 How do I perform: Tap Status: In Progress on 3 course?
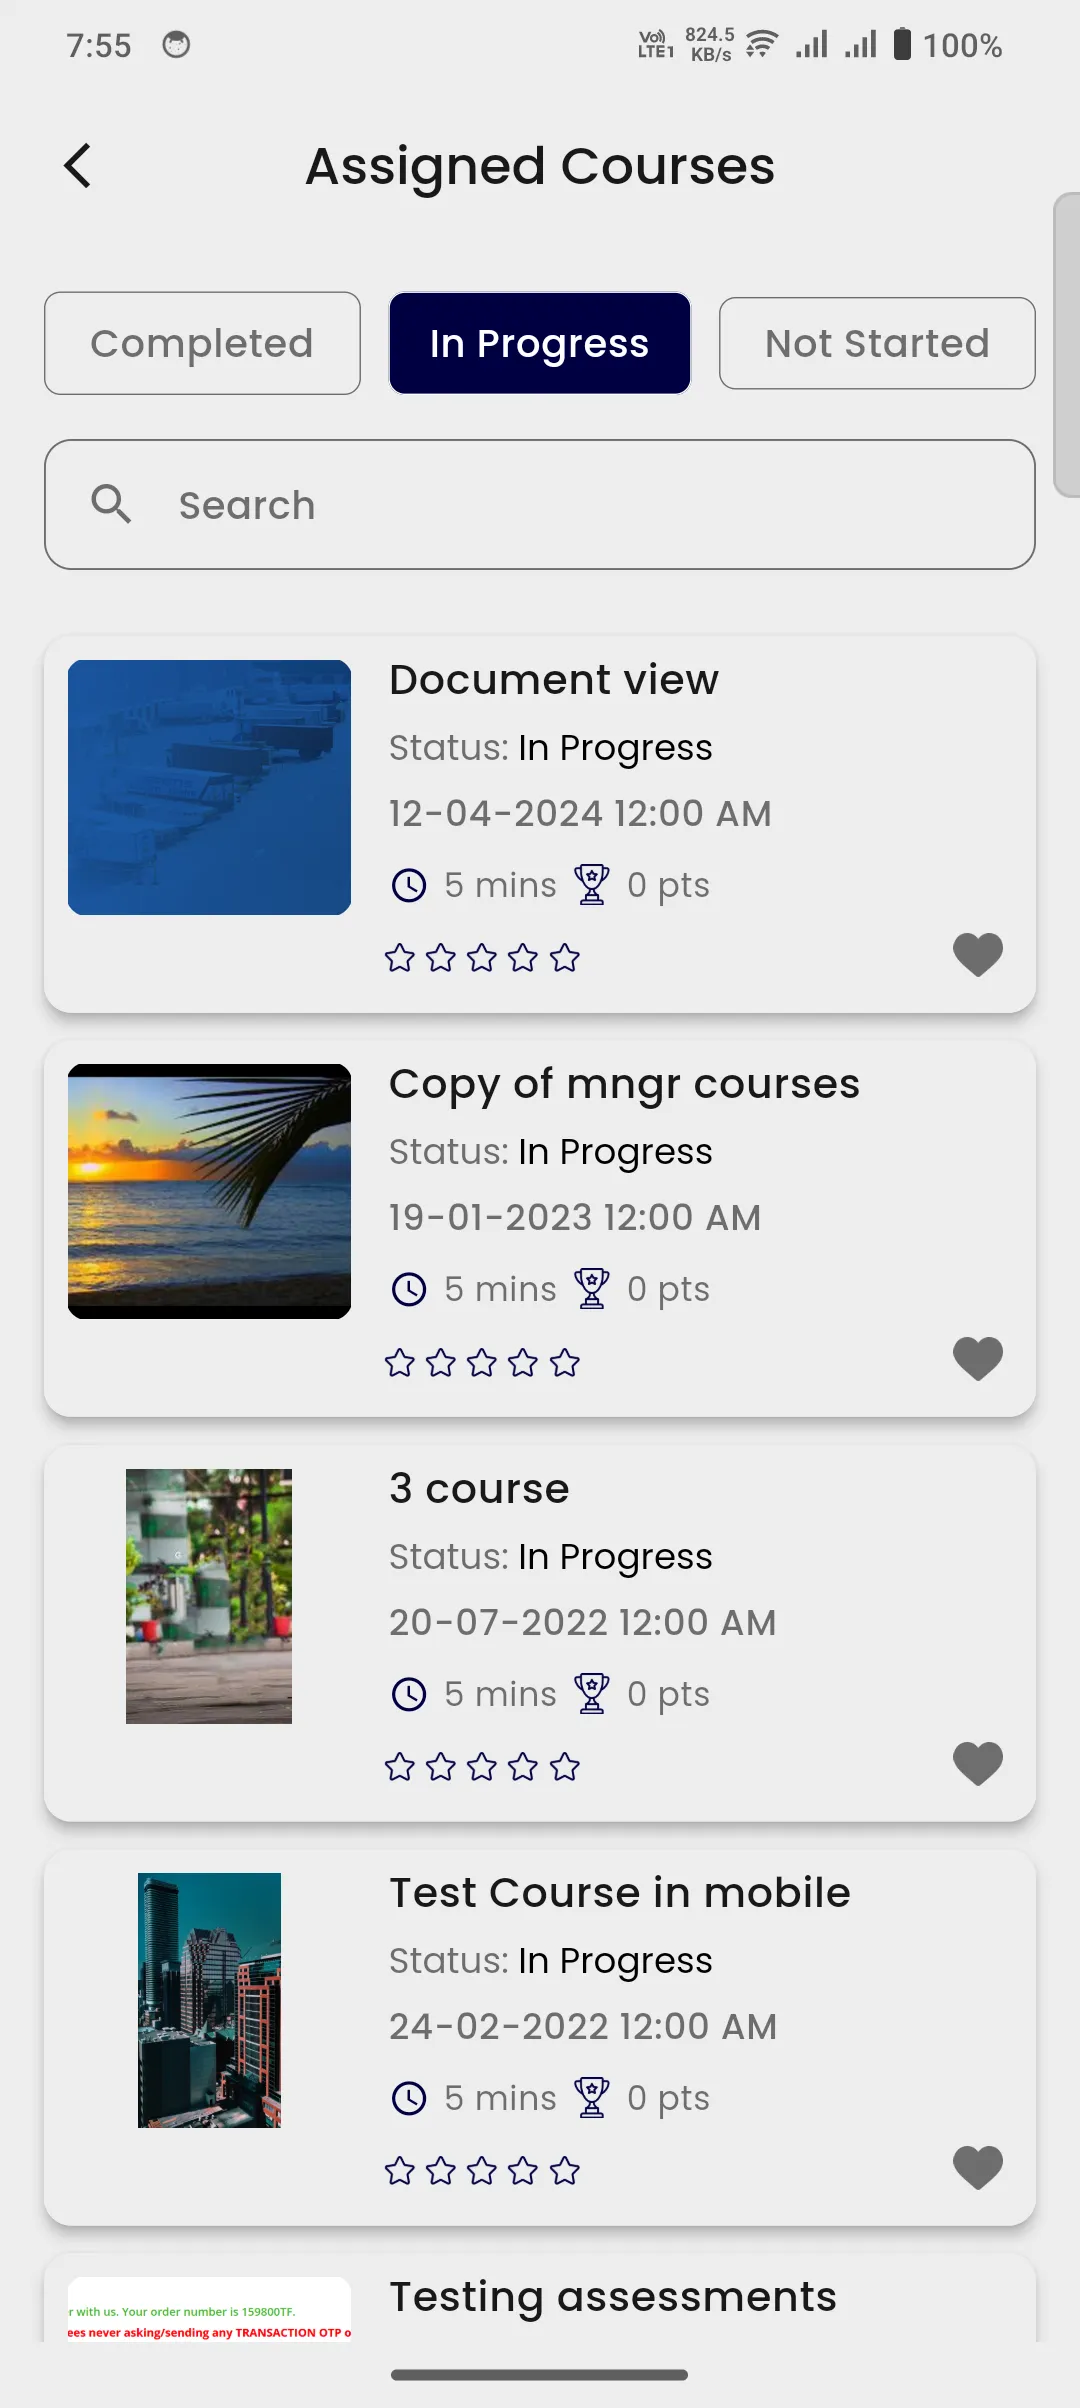551,1557
